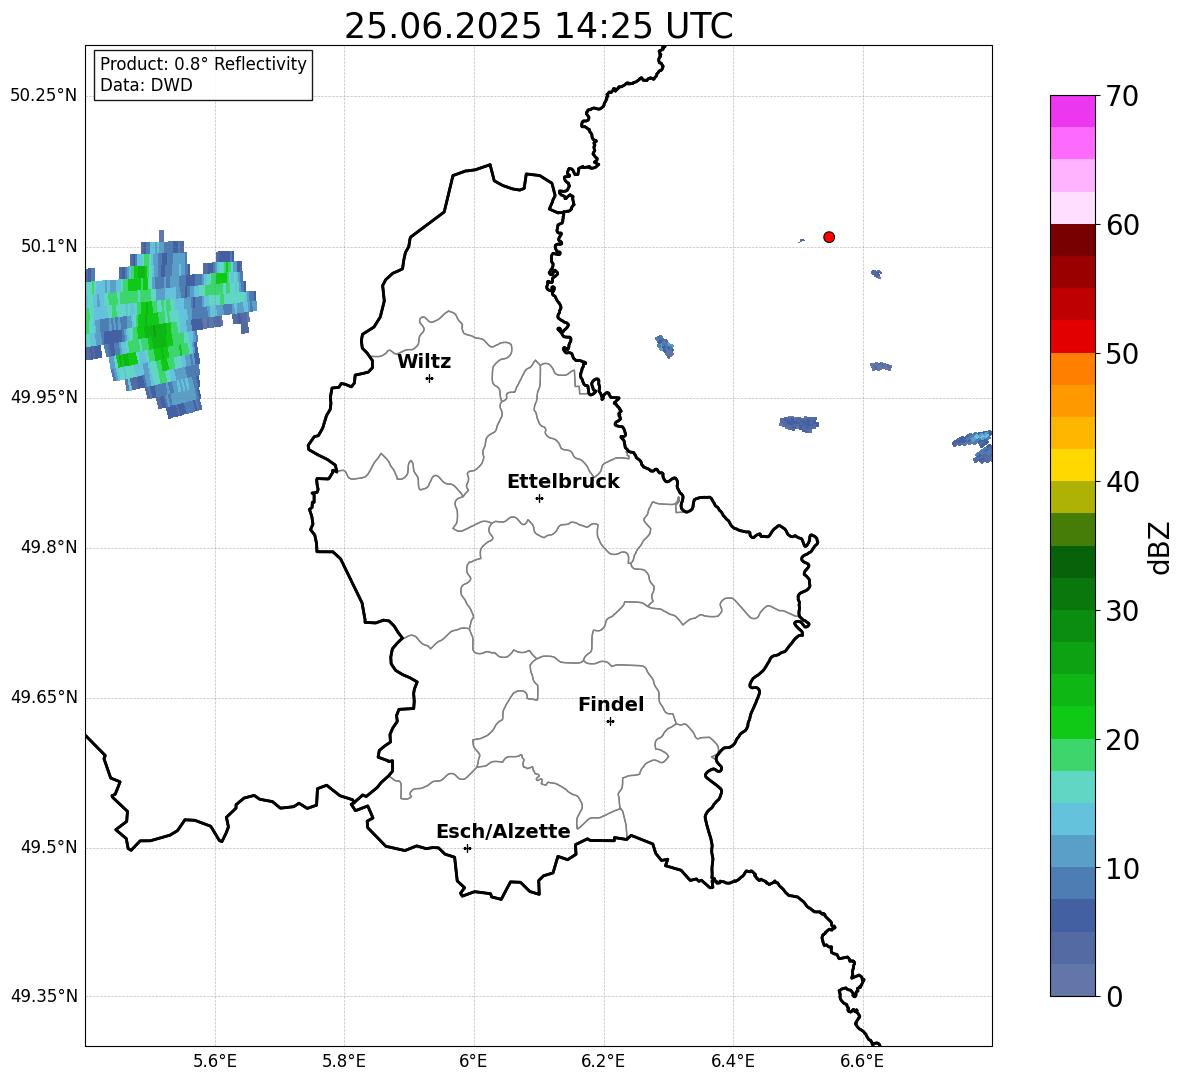This screenshot has height=1081, width=1184.
Task: Click the colorbar tick value 60
Action: coord(1121,225)
